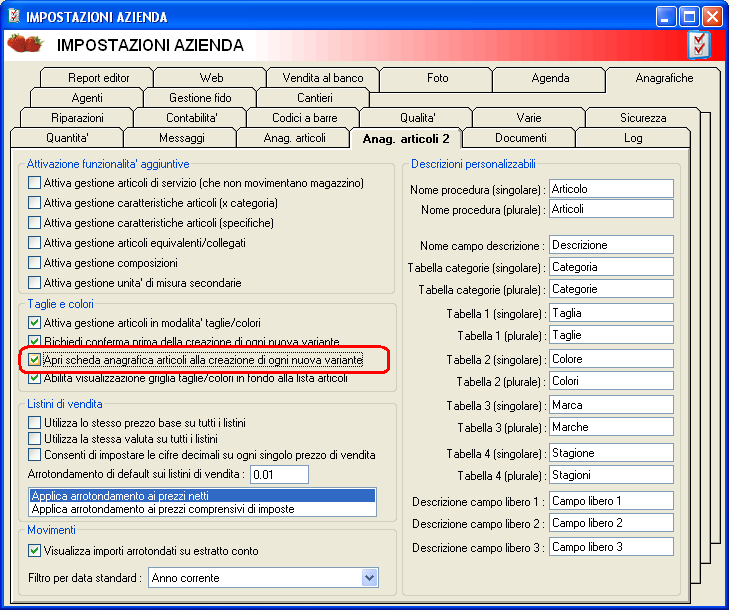Viewport: 729px width, 610px height.
Task: Open the Agenti tab
Action: click(x=87, y=98)
